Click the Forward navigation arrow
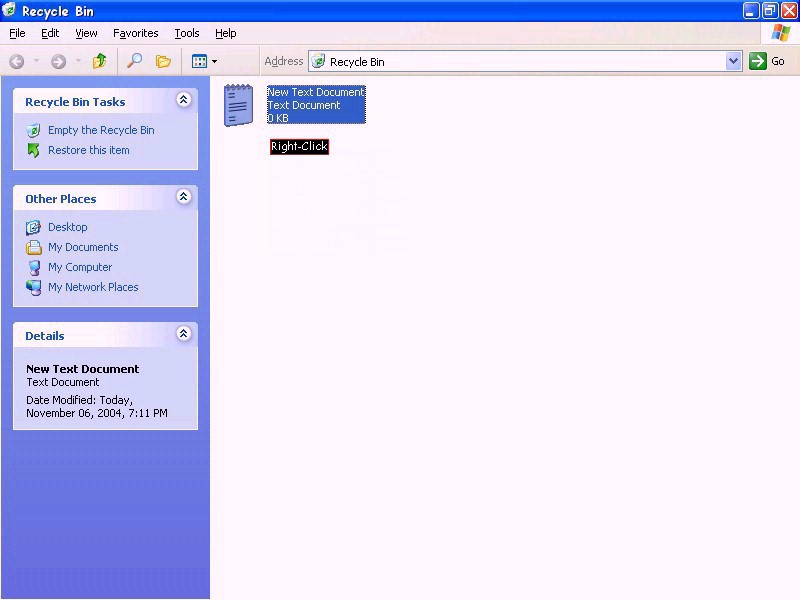Image resolution: width=800 pixels, height=600 pixels. tap(59, 62)
